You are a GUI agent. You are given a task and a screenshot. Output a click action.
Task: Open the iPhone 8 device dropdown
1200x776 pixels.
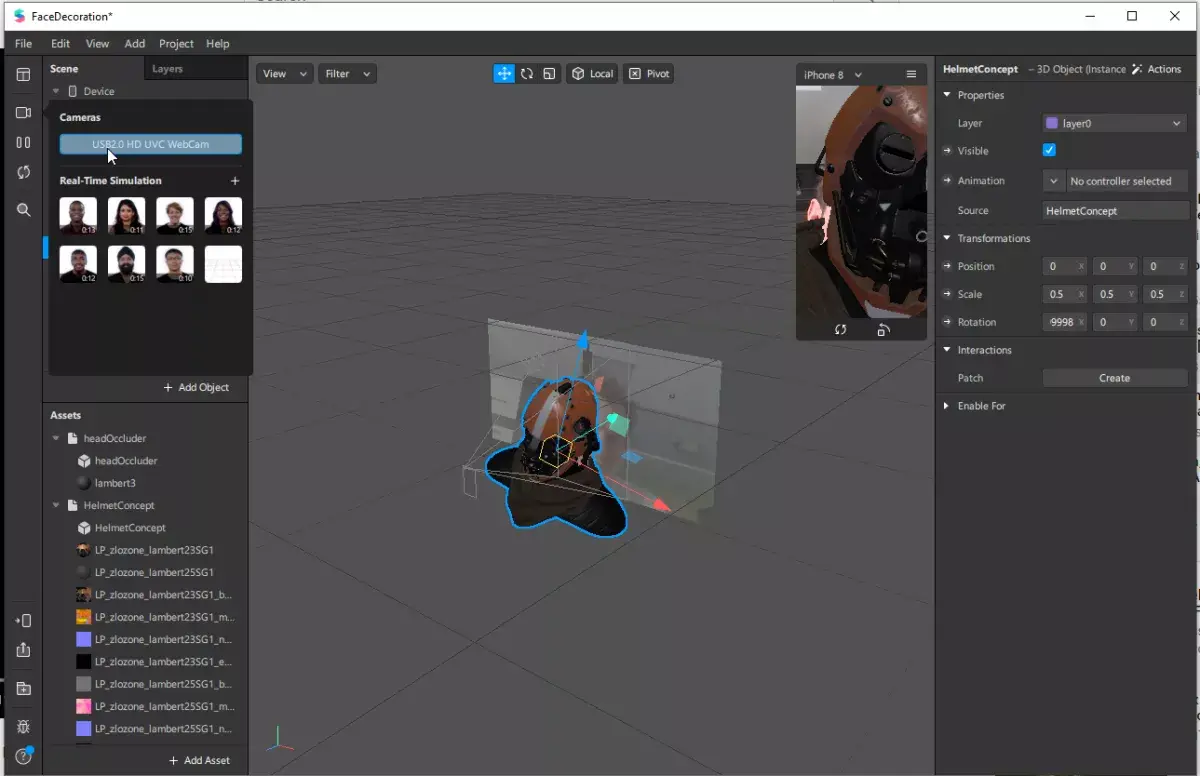pyautogui.click(x=833, y=75)
